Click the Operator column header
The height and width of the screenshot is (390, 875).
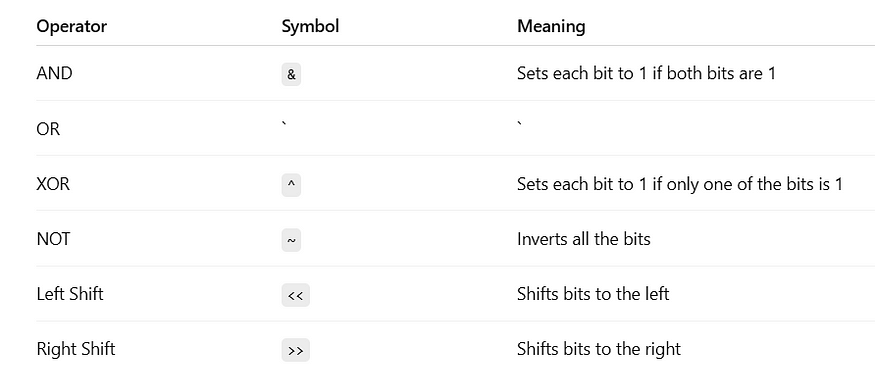(71, 26)
